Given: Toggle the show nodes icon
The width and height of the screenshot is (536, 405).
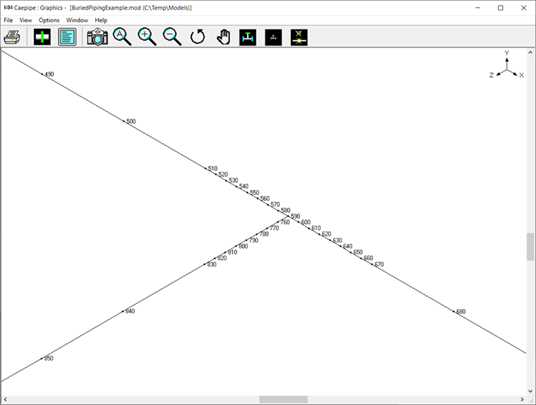Looking at the screenshot, I should click(299, 37).
